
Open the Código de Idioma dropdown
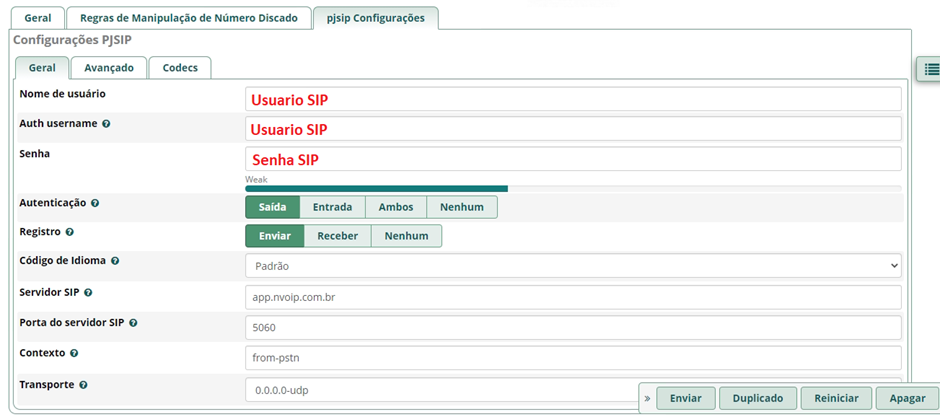[573, 266]
